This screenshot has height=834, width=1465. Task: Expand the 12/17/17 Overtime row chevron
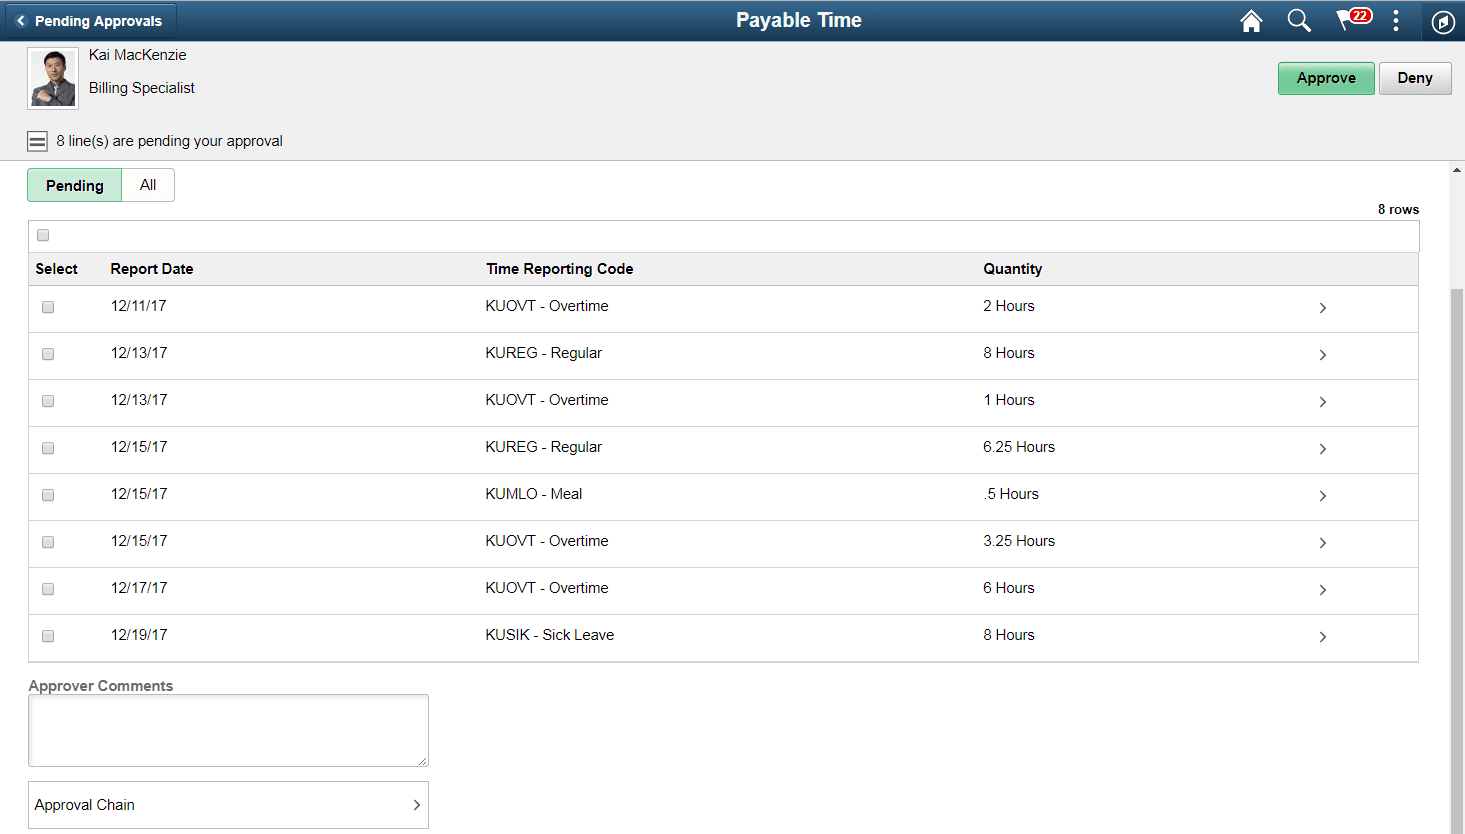pyautogui.click(x=1322, y=589)
